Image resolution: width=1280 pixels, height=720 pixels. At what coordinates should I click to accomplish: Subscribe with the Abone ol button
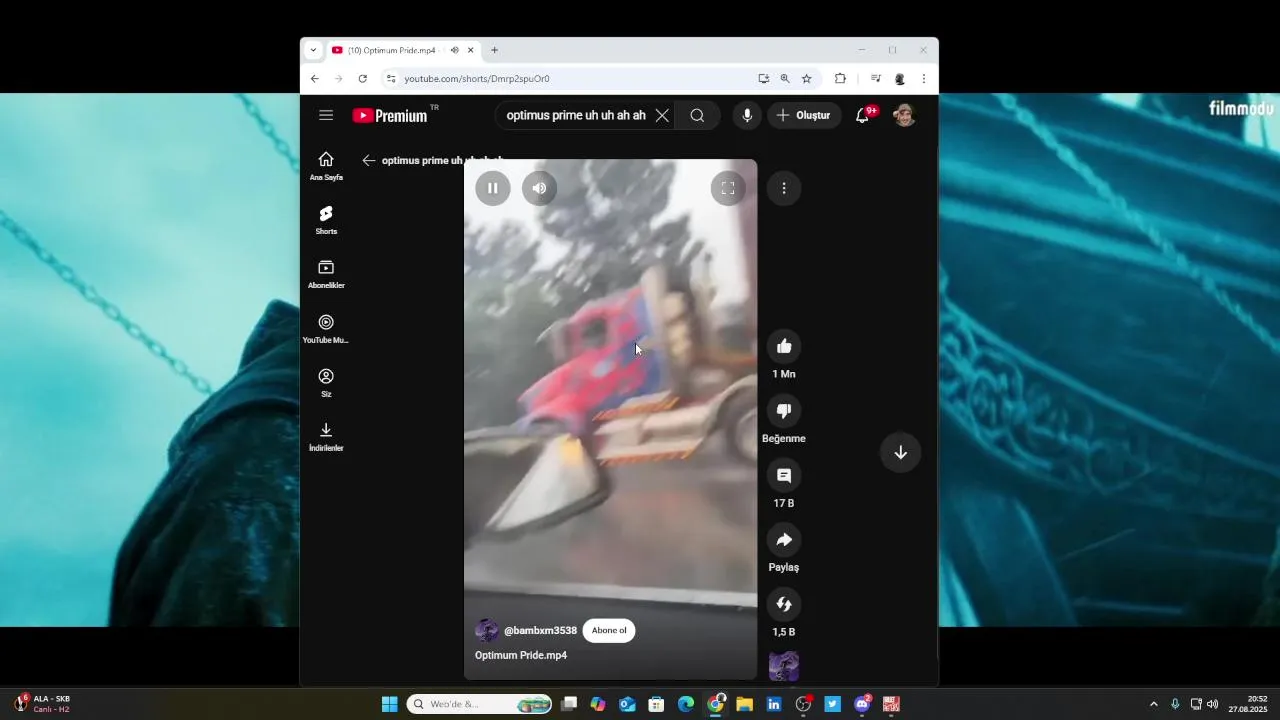[x=609, y=630]
